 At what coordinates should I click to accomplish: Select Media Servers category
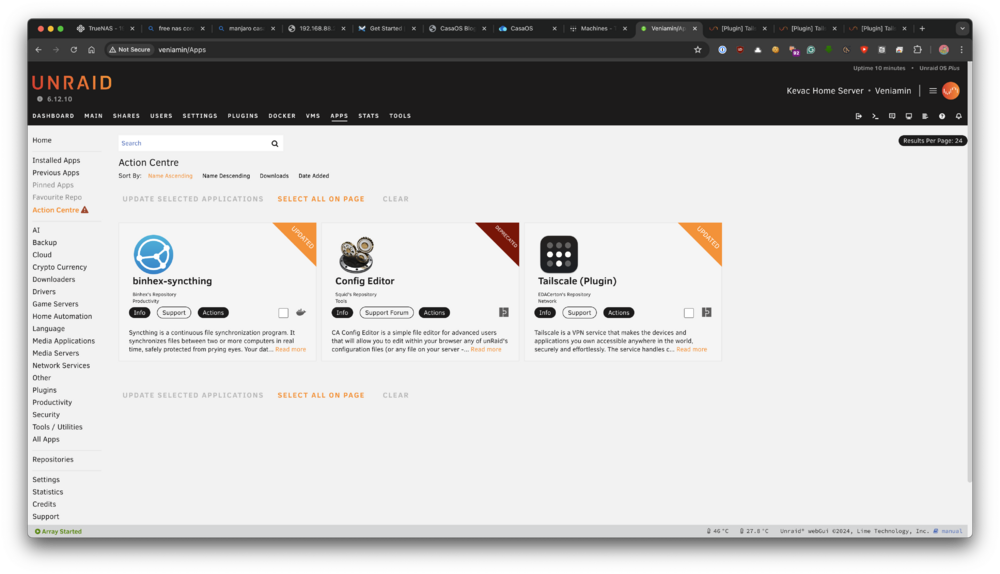pyautogui.click(x=55, y=353)
